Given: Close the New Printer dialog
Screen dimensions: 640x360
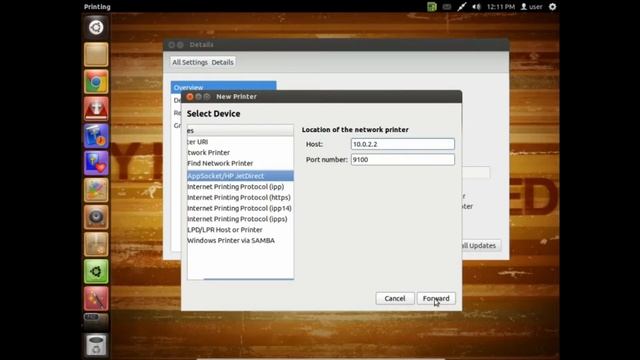Looking at the screenshot, I should point(190,97).
